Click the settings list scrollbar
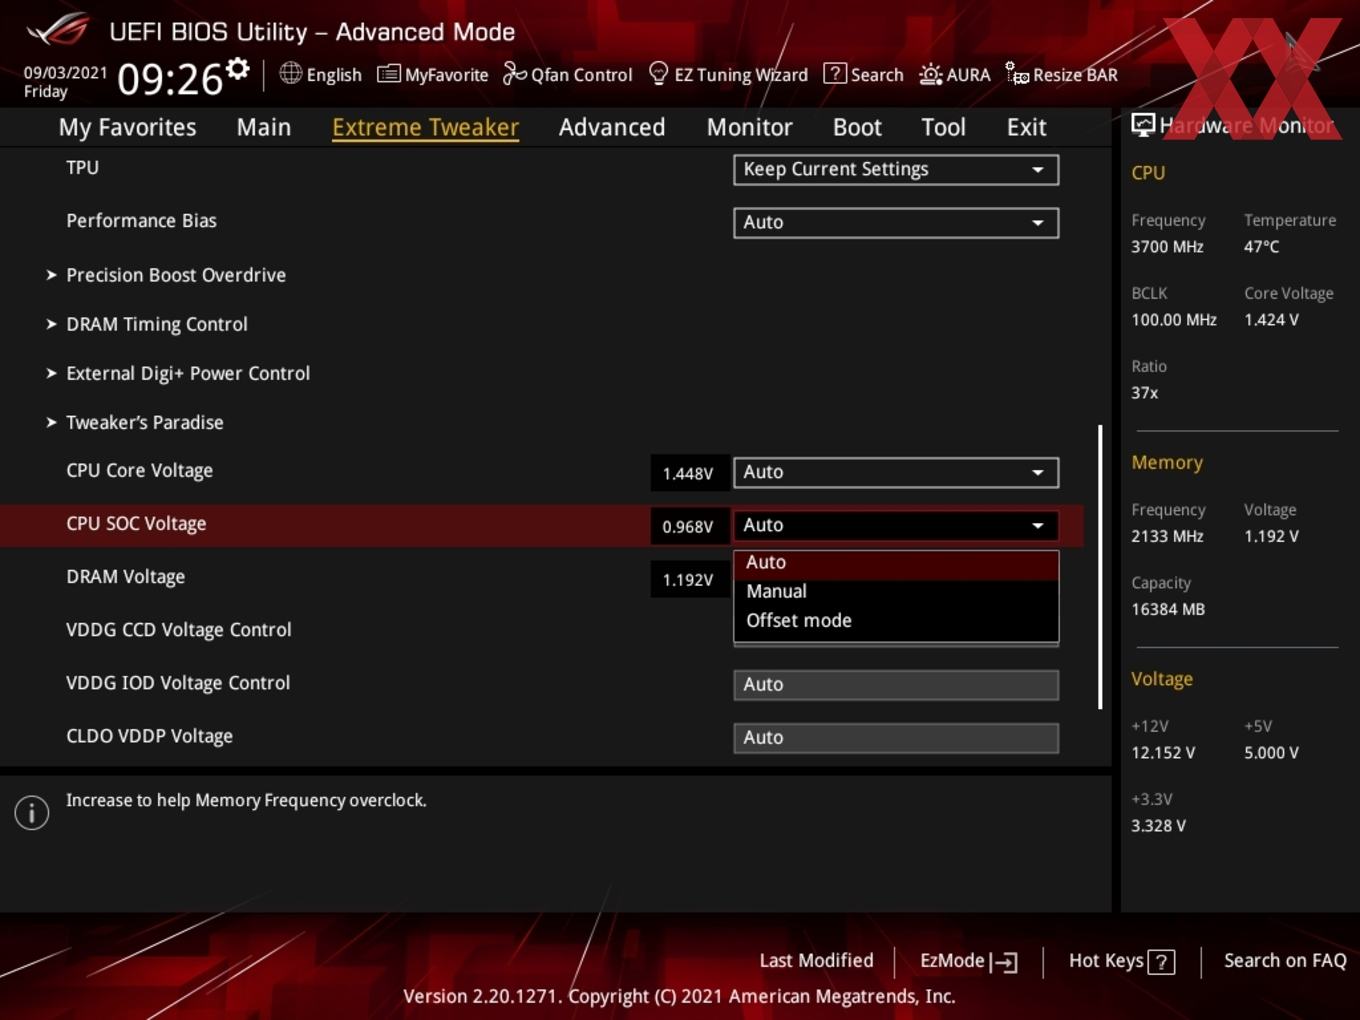The width and height of the screenshot is (1360, 1020). pos(1100,567)
